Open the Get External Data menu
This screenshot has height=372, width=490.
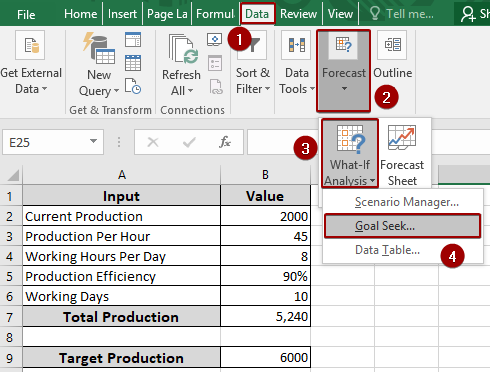[x=31, y=63]
